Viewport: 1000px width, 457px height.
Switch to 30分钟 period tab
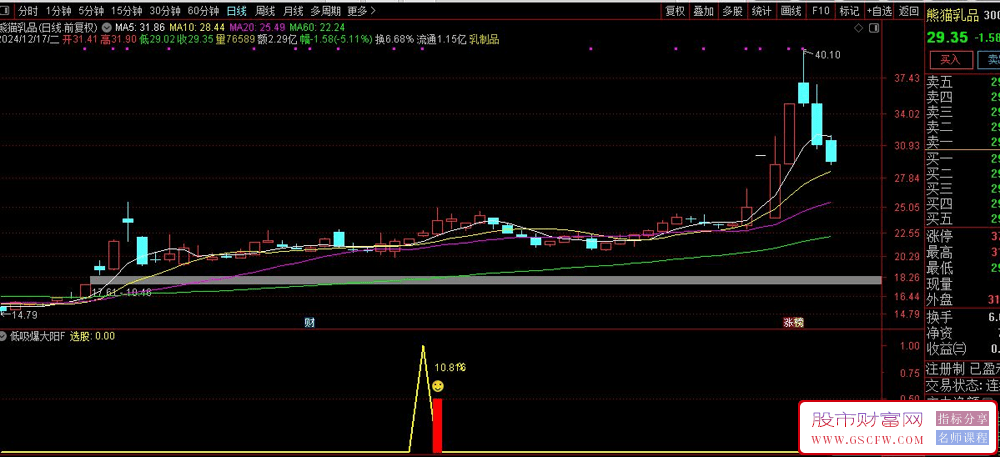[x=165, y=11]
